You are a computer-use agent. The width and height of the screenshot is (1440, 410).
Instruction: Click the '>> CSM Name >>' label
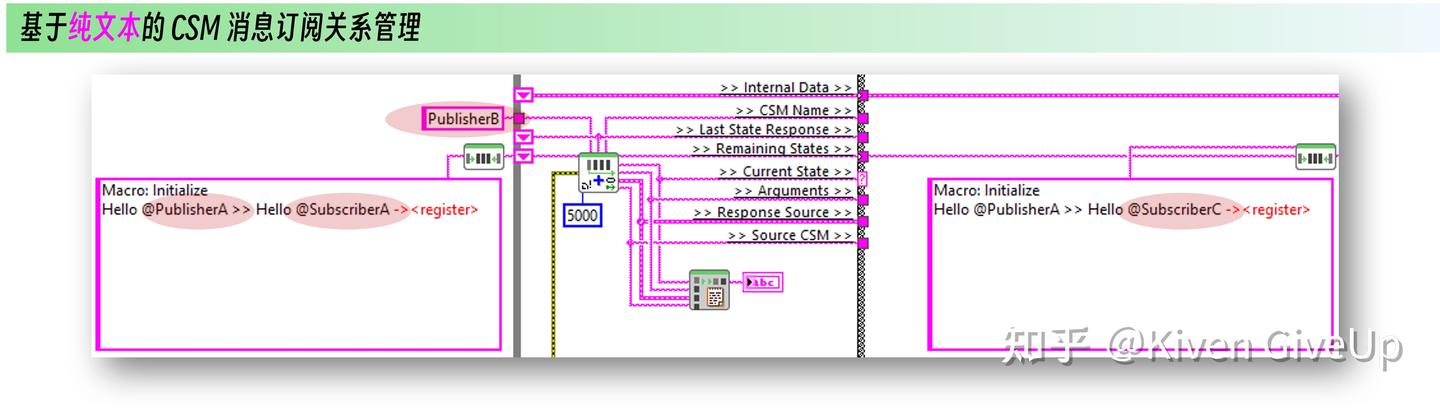pos(794,110)
